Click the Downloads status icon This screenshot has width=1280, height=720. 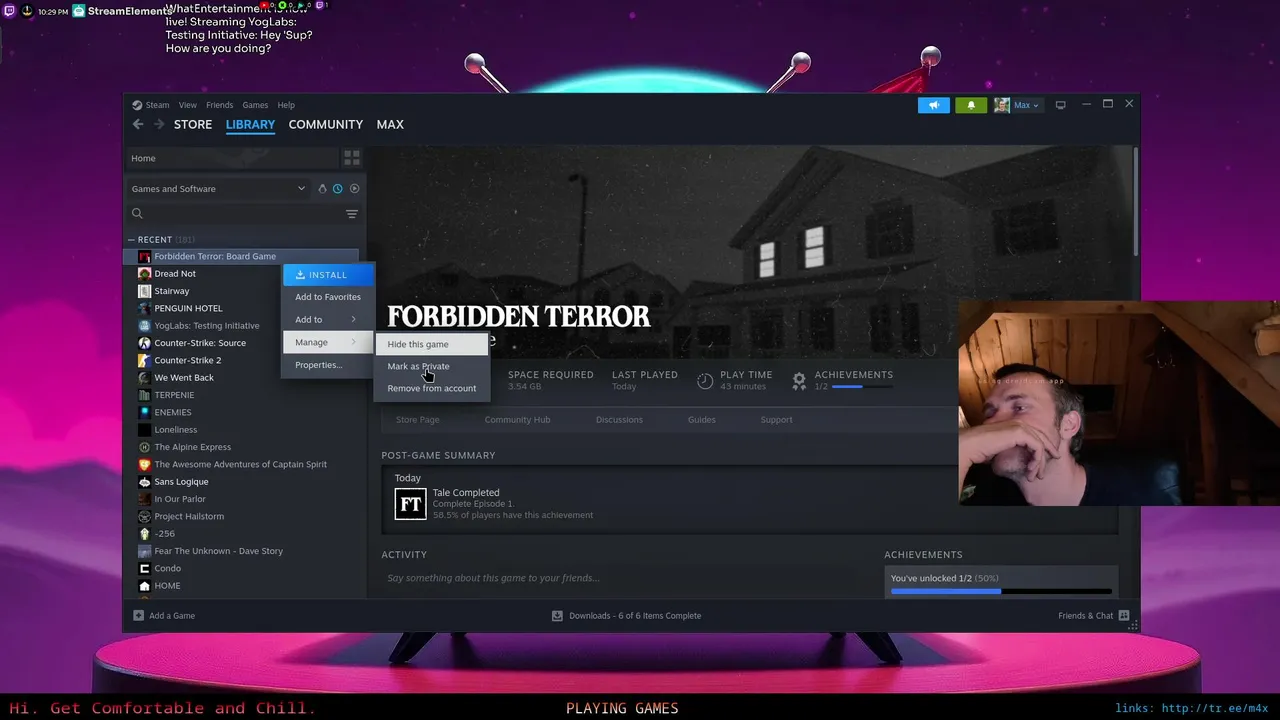[557, 616]
